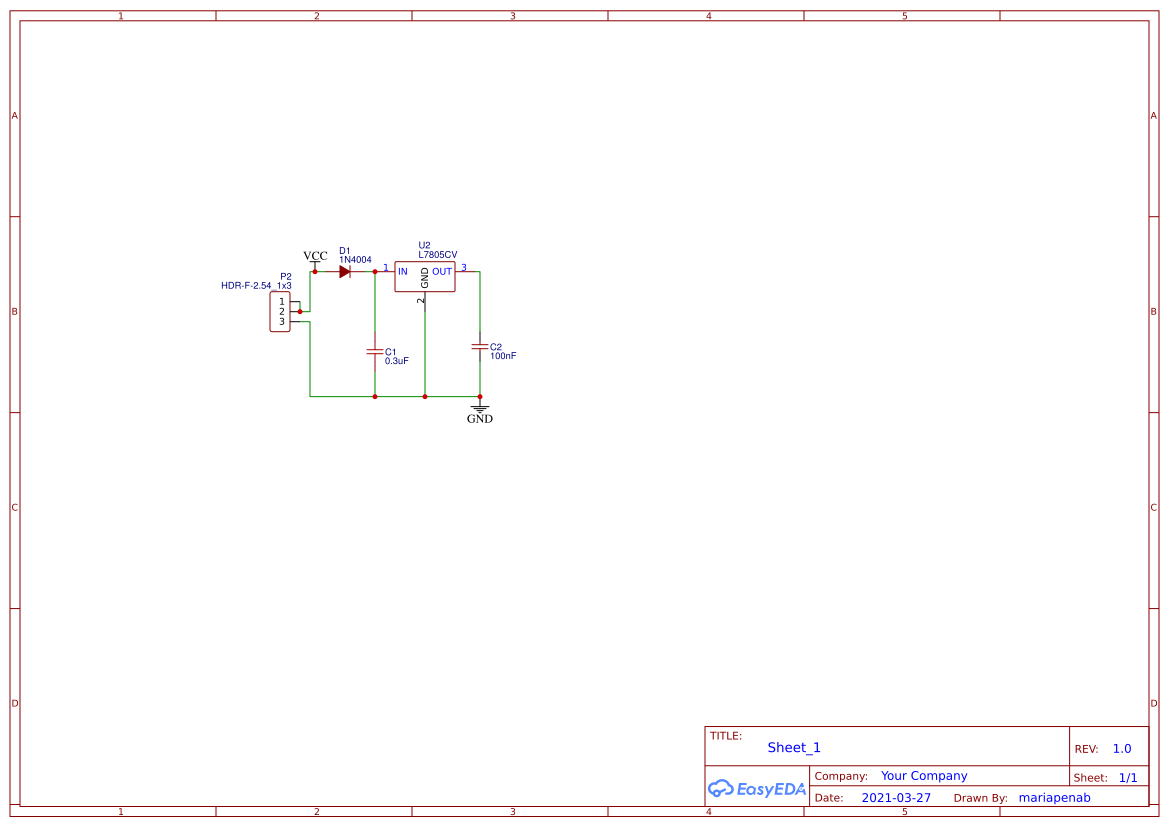Click the U2 L7805CV regulator symbol

tap(425, 276)
